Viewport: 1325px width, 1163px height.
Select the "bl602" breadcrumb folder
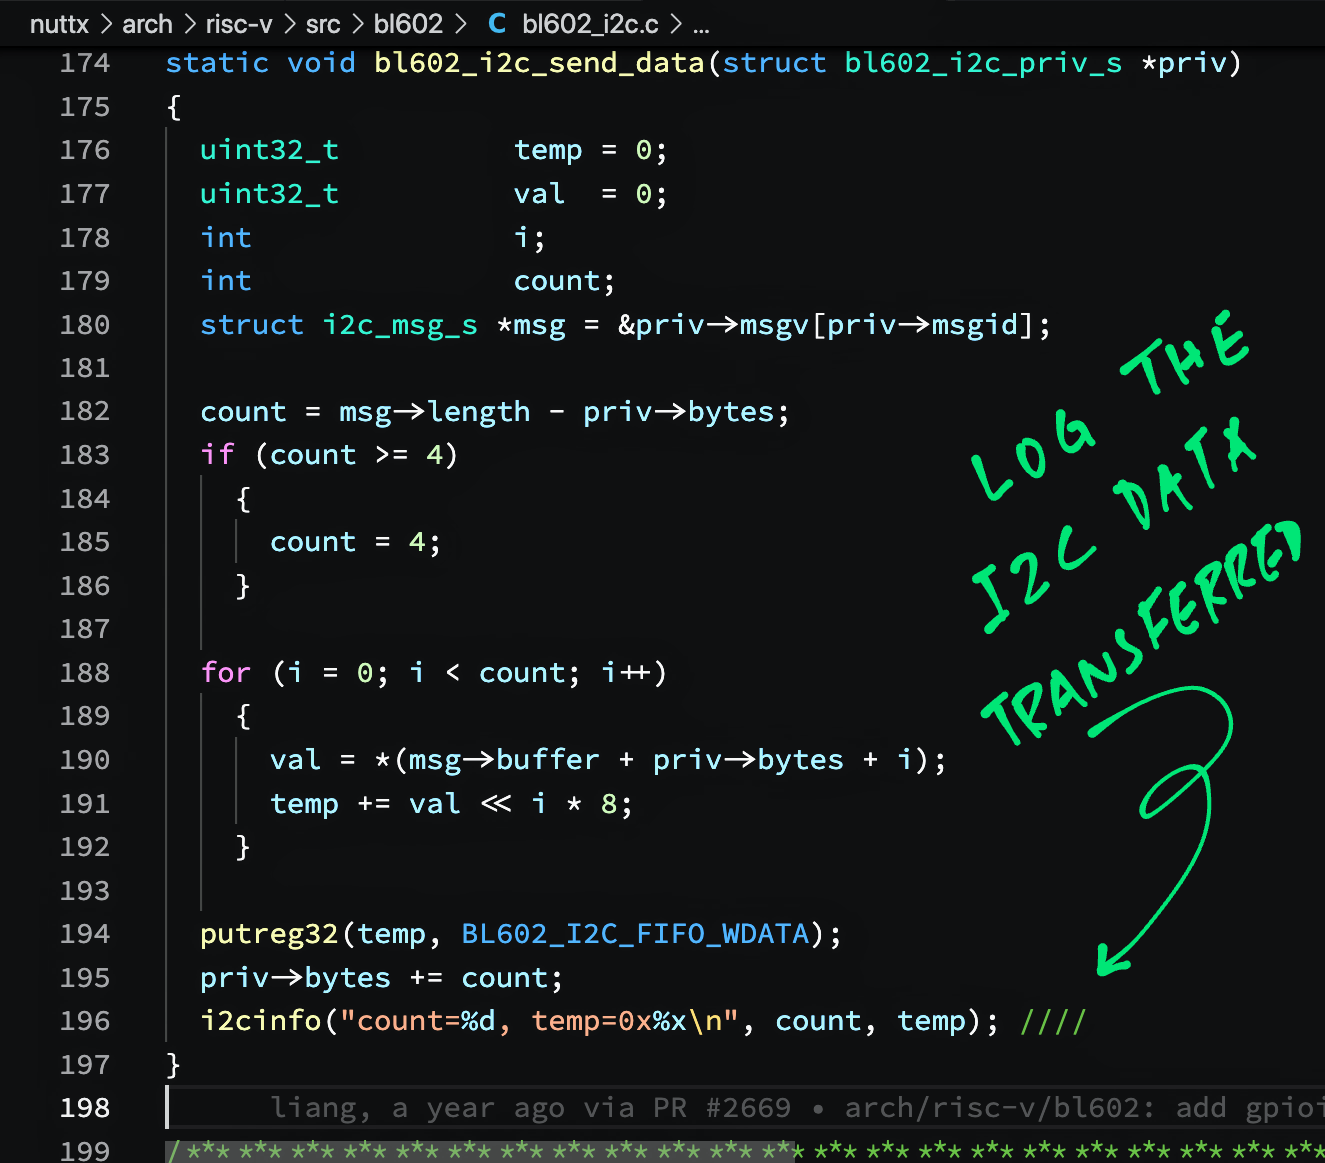[408, 23]
